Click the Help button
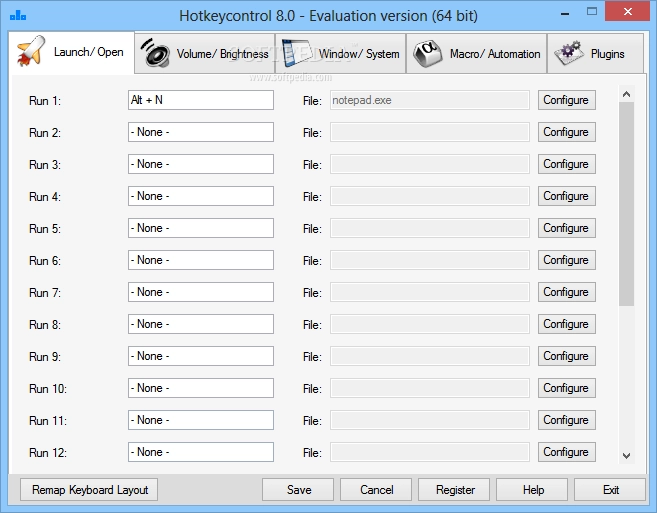Image resolution: width=657 pixels, height=513 pixels. click(532, 490)
